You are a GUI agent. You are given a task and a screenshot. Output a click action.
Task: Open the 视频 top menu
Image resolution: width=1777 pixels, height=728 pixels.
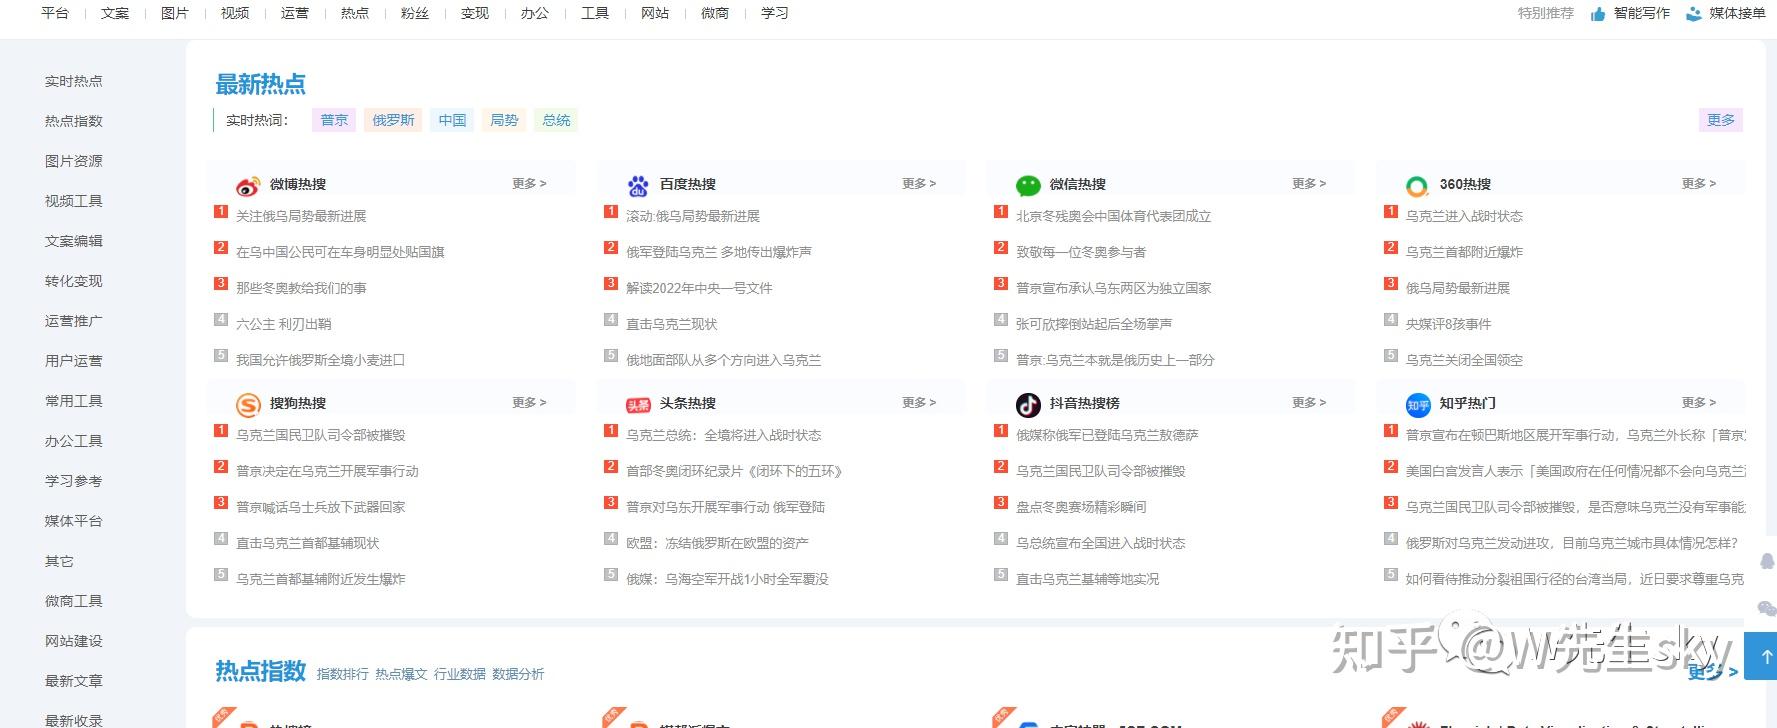235,13
